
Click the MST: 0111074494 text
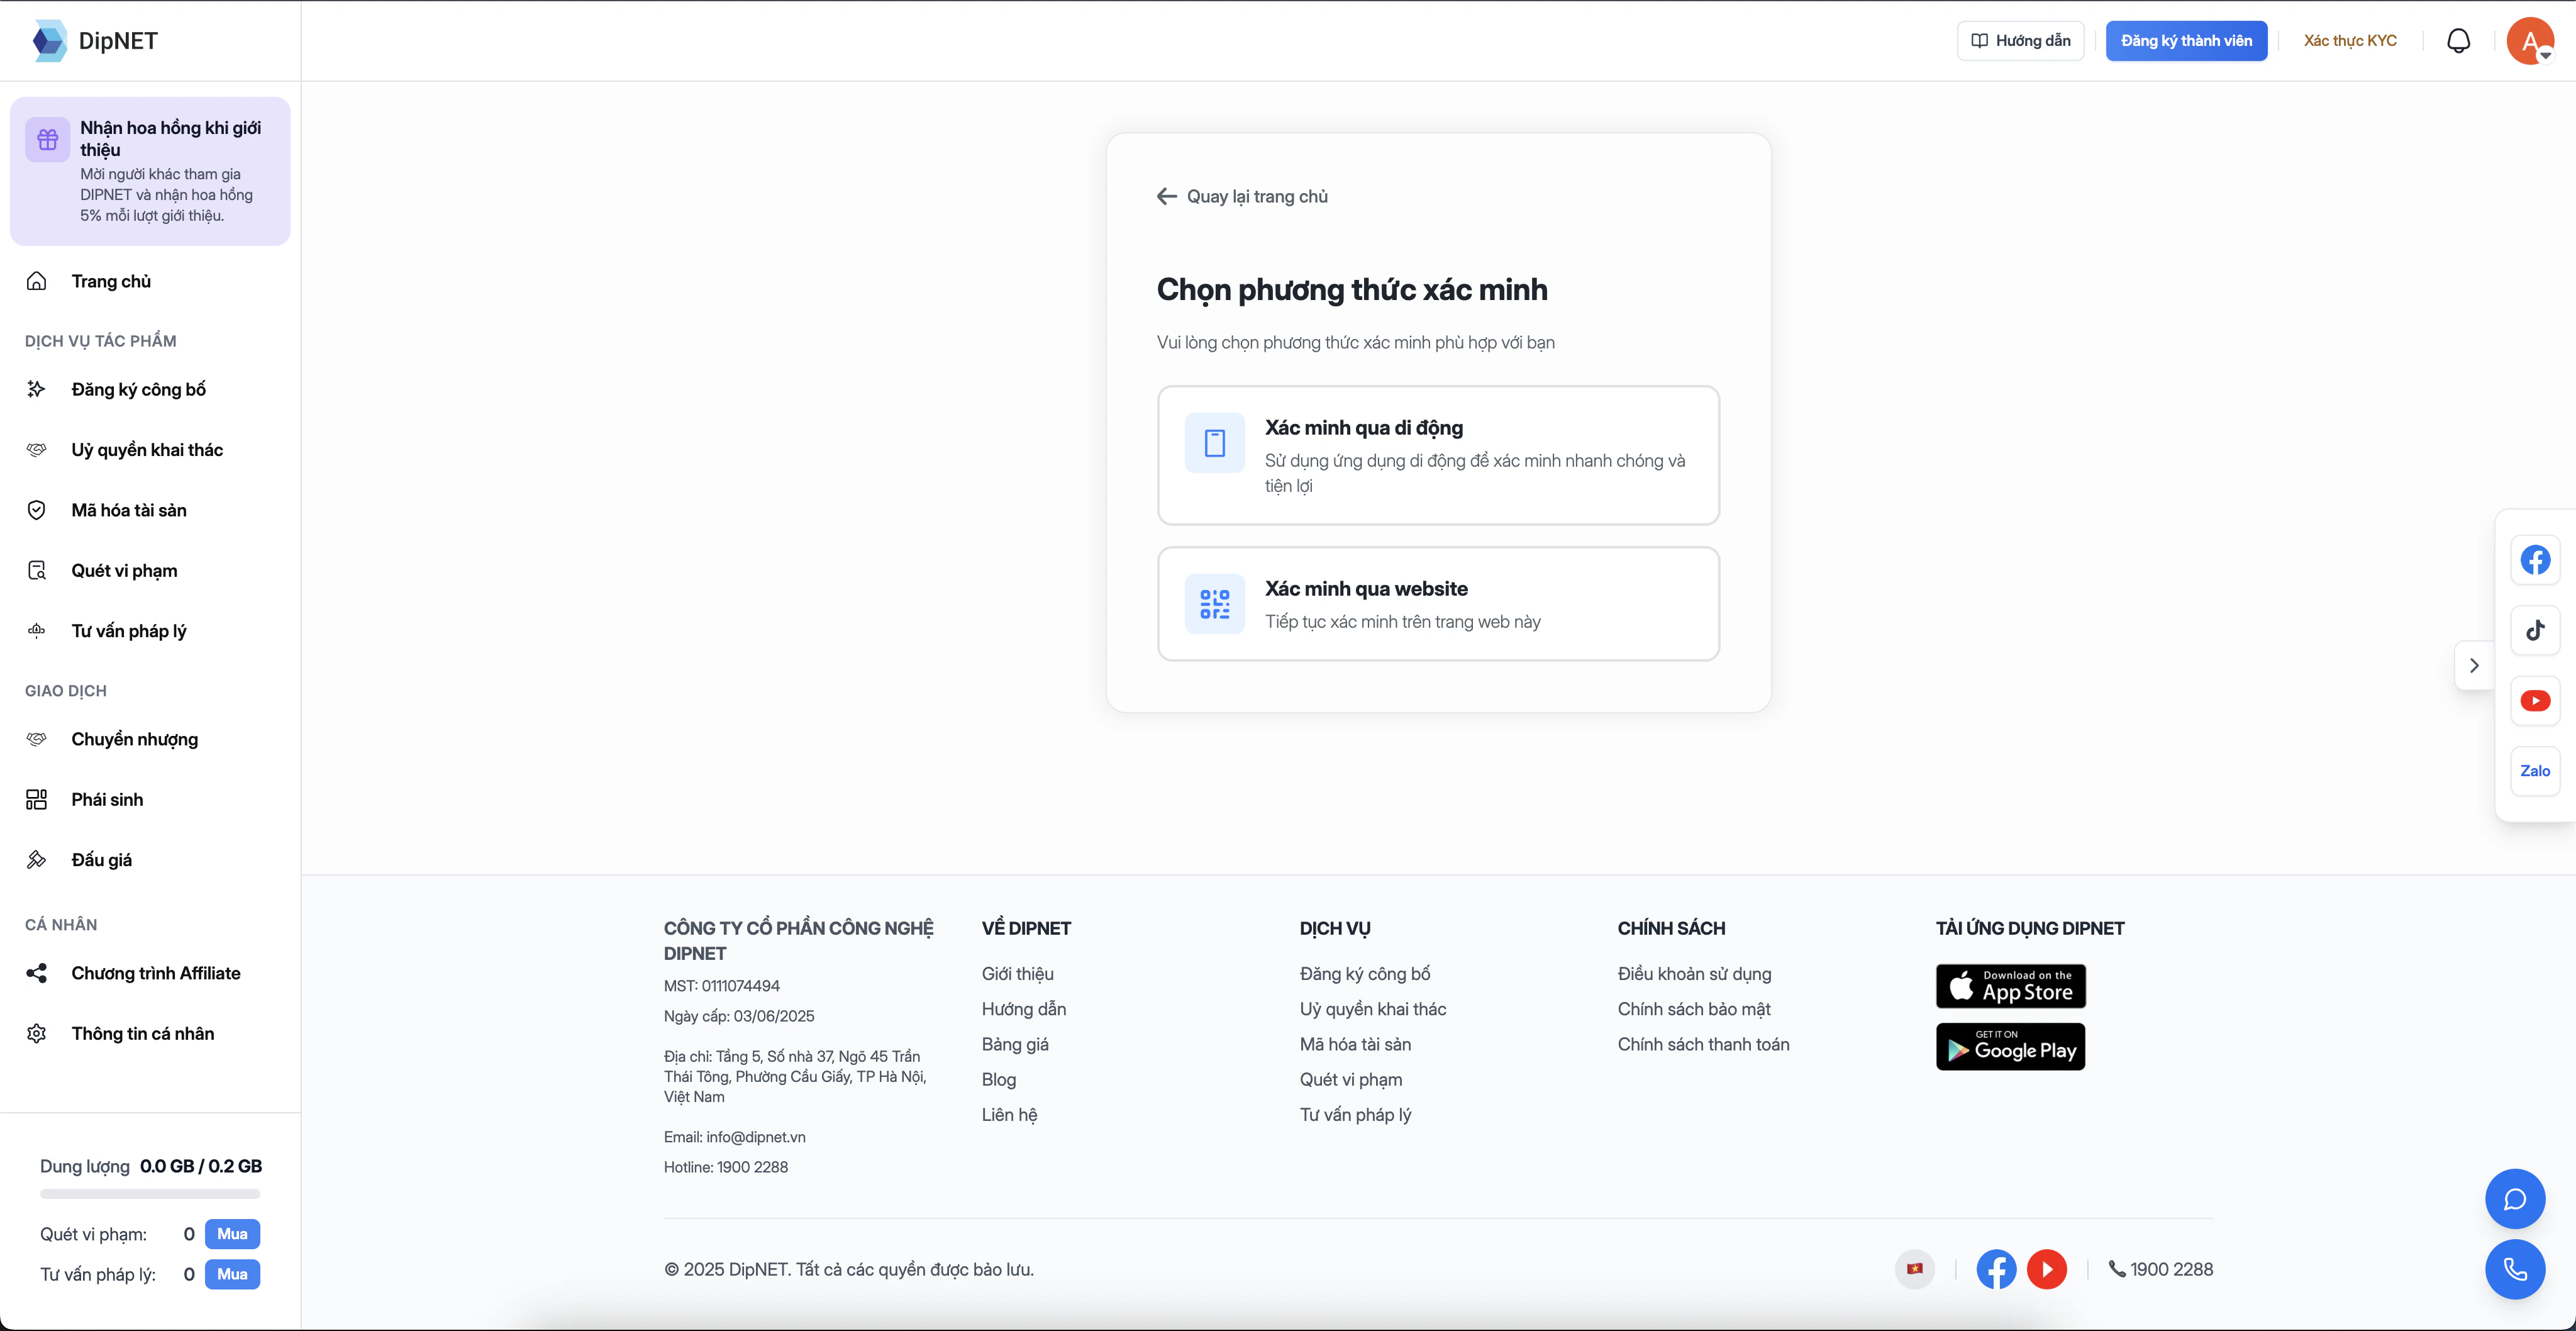click(x=722, y=986)
